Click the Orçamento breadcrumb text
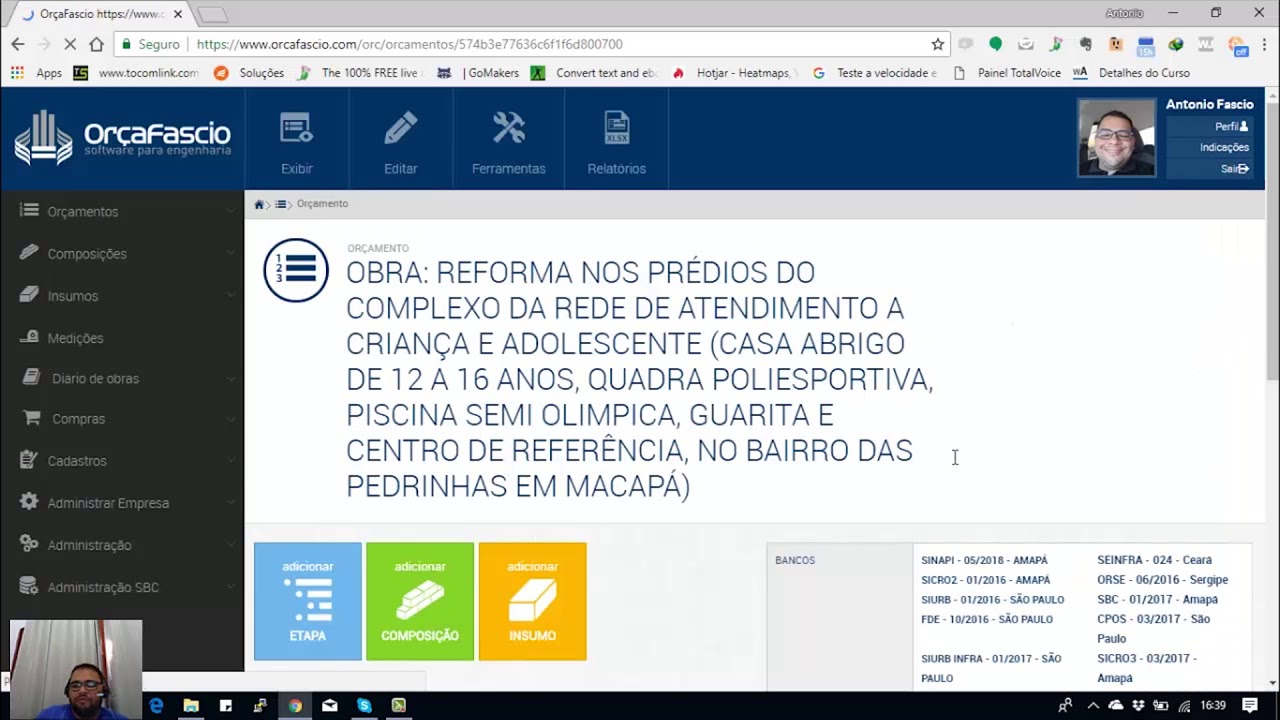This screenshot has height=720, width=1280. tap(322, 203)
